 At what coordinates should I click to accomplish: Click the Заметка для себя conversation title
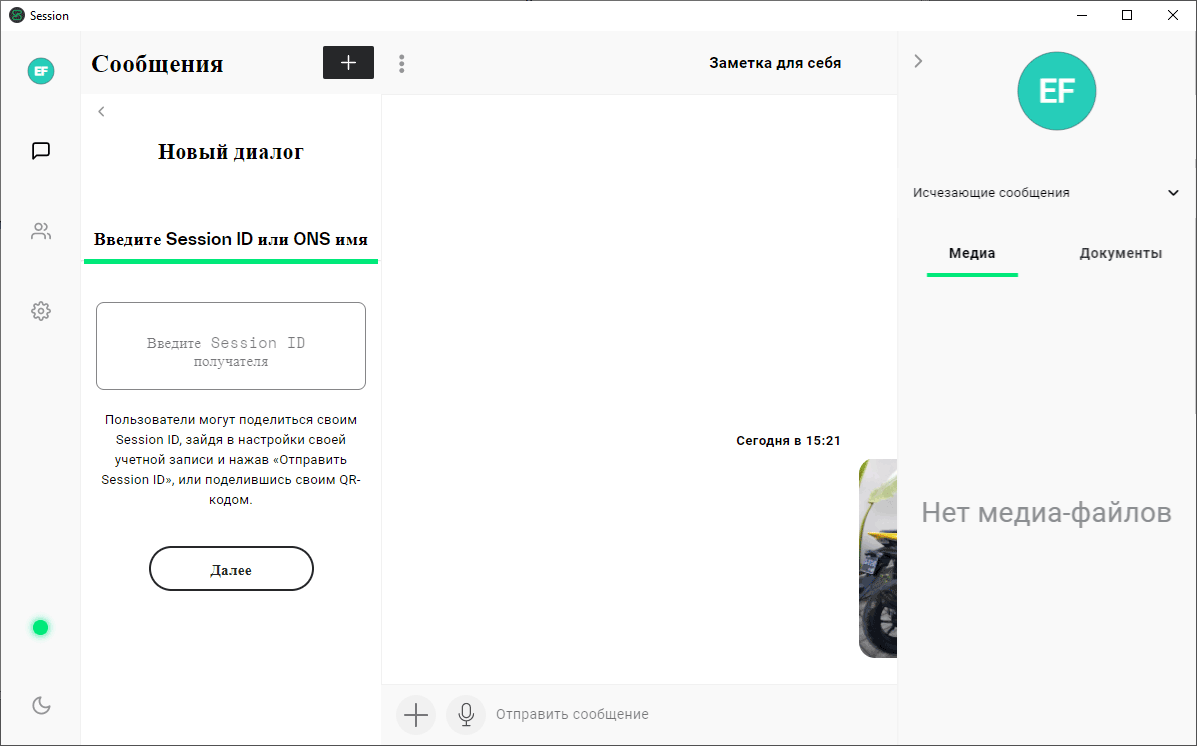point(775,63)
